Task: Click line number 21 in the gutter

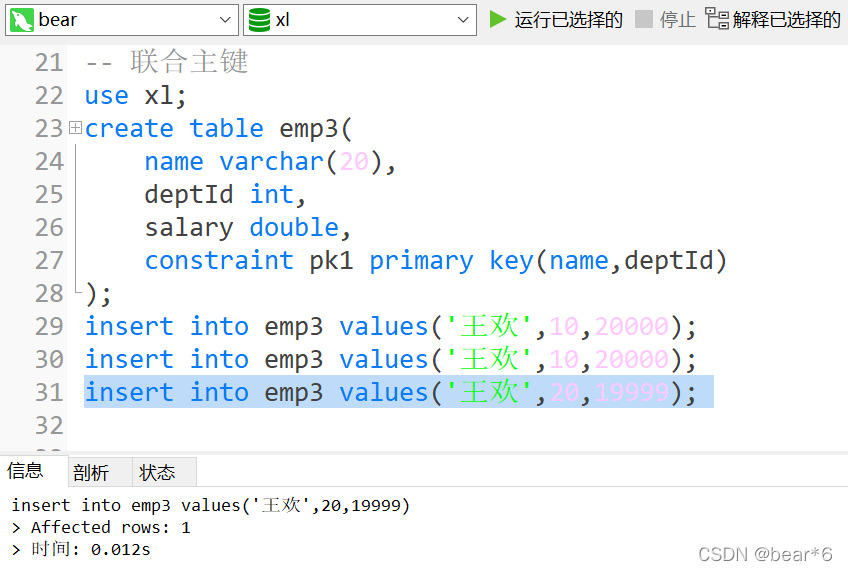Action: [49, 63]
